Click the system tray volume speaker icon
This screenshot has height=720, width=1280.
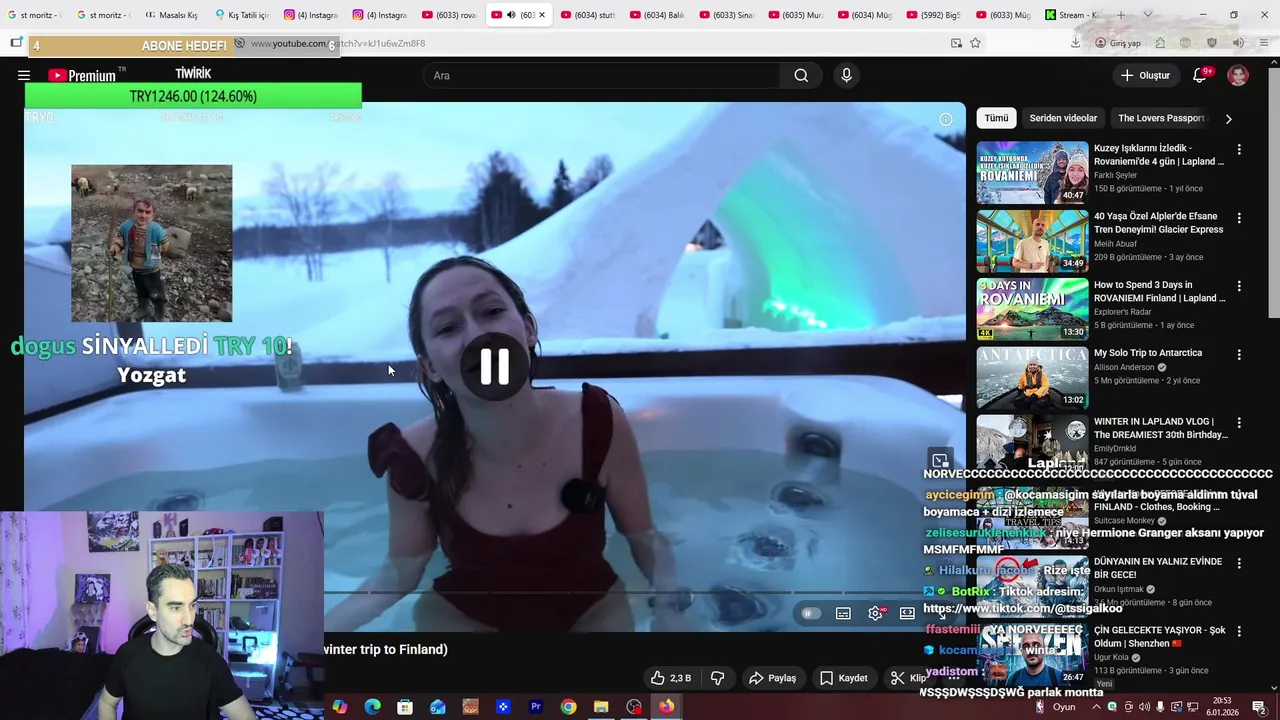(1144, 707)
